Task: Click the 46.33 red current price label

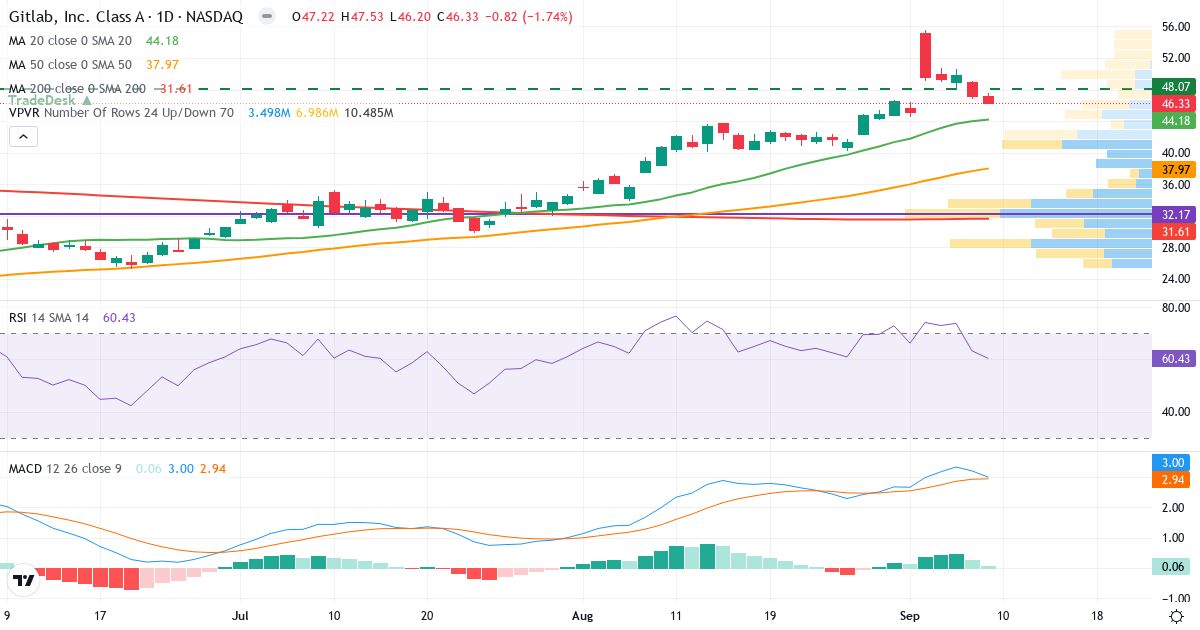Action: tap(1174, 103)
